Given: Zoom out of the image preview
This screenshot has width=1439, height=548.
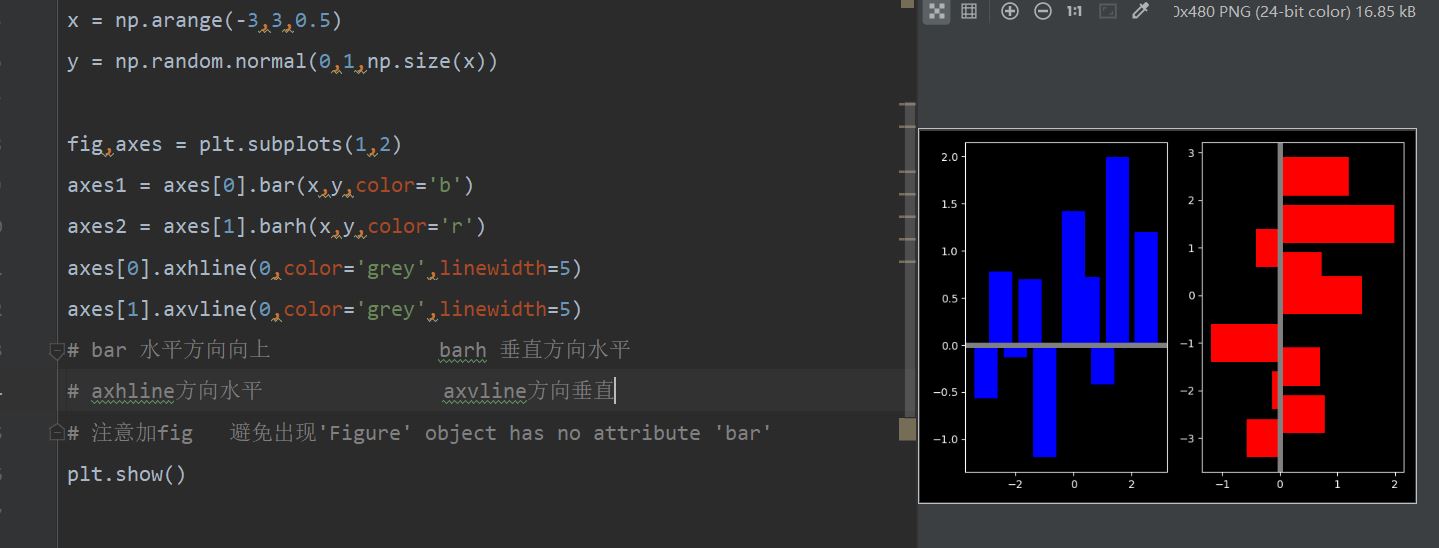Looking at the screenshot, I should (x=1043, y=12).
